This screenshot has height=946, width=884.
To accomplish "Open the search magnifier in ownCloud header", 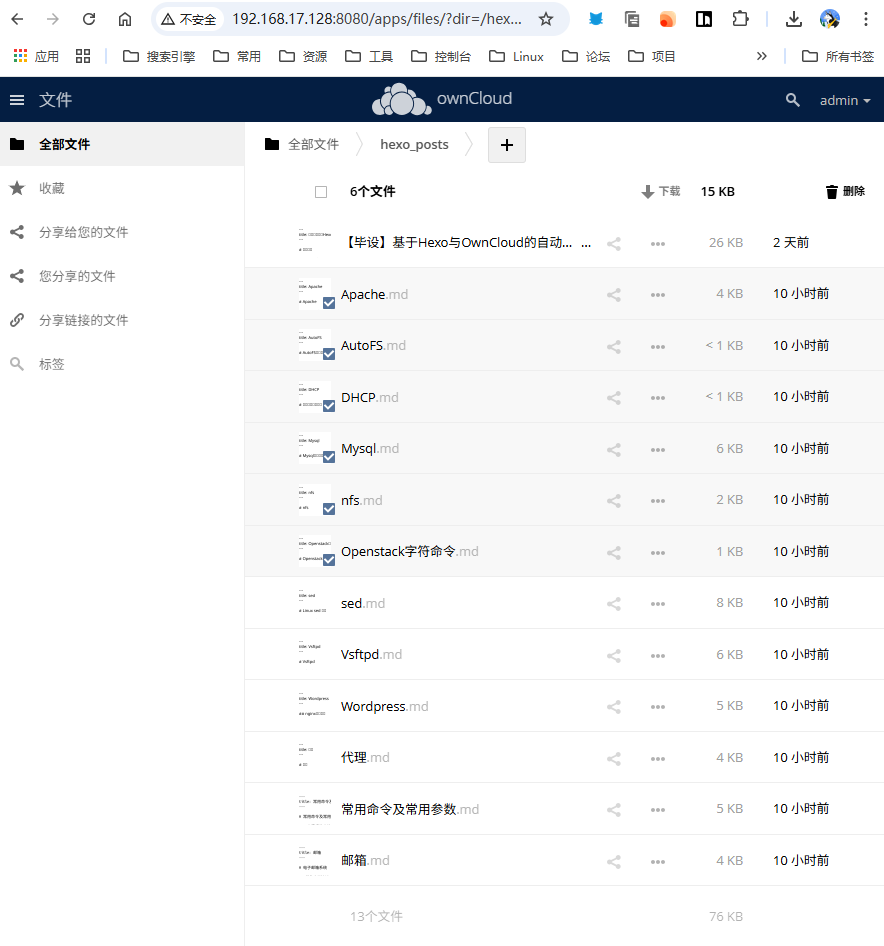I will pos(793,100).
